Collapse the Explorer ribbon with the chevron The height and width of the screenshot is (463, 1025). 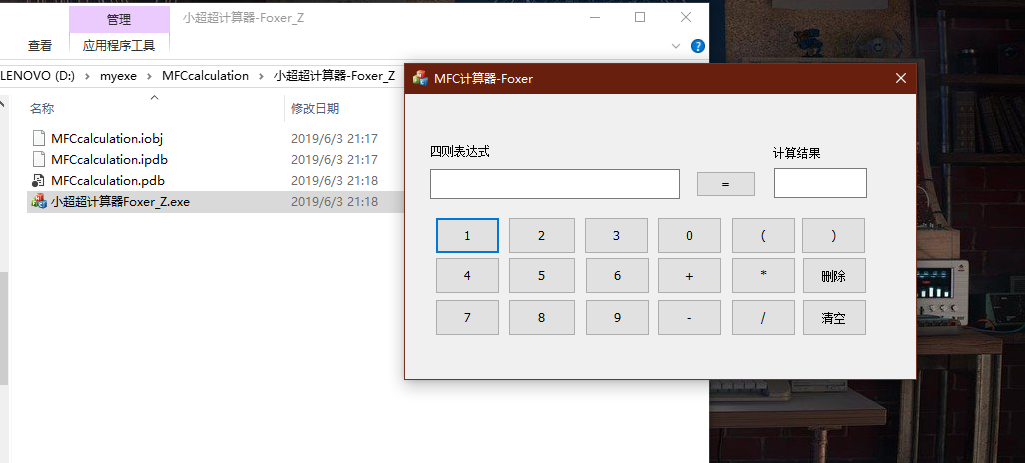pos(676,46)
